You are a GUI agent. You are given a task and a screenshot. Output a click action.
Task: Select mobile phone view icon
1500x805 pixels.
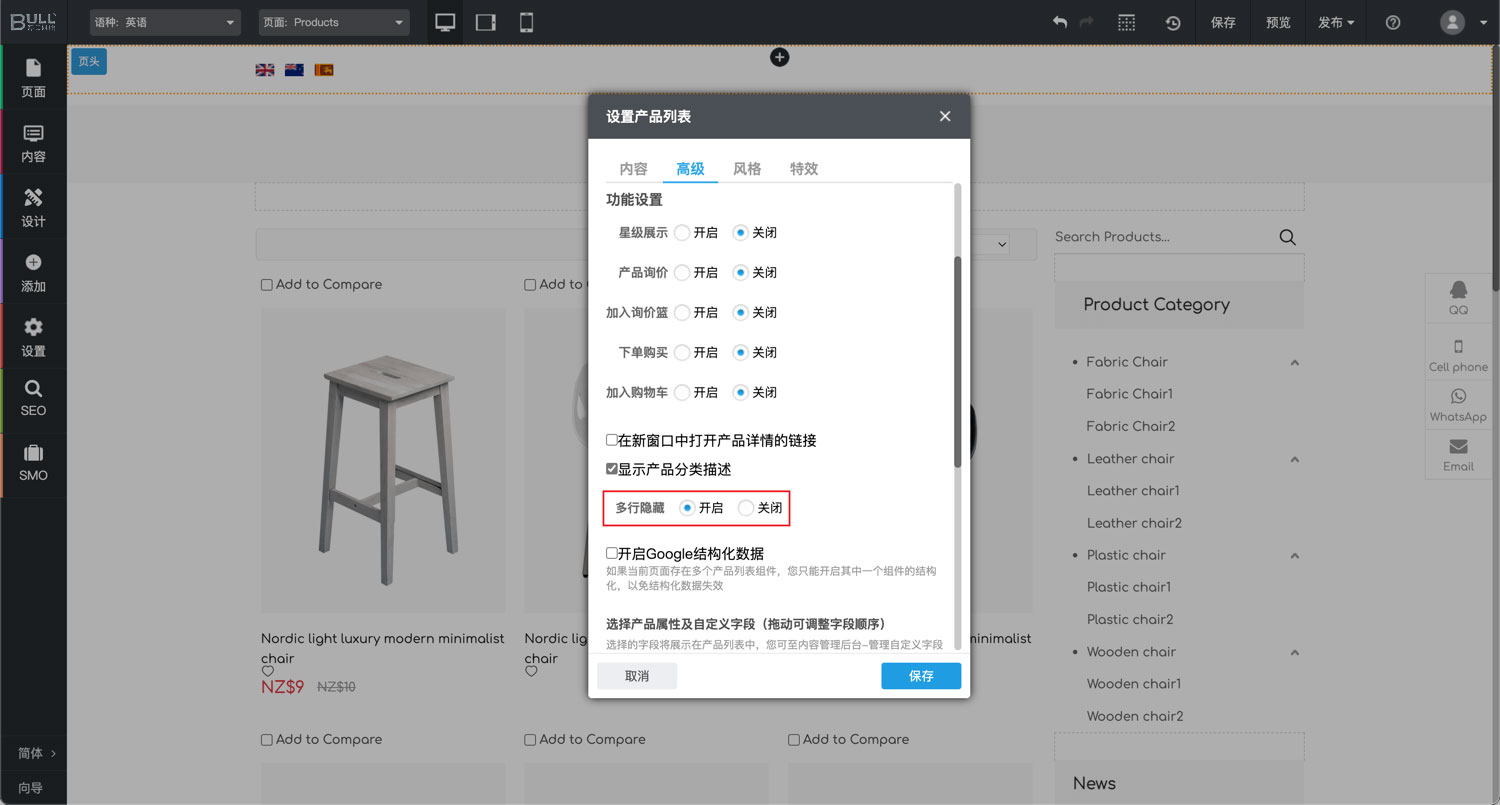pyautogui.click(x=526, y=22)
